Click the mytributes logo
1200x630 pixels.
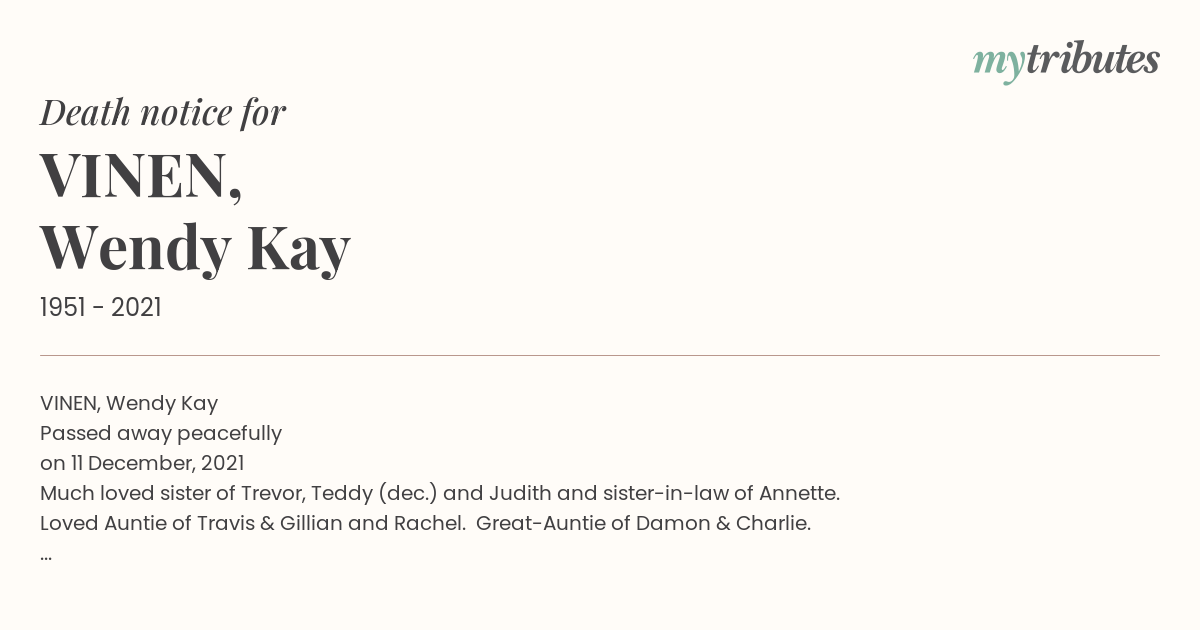(1066, 61)
